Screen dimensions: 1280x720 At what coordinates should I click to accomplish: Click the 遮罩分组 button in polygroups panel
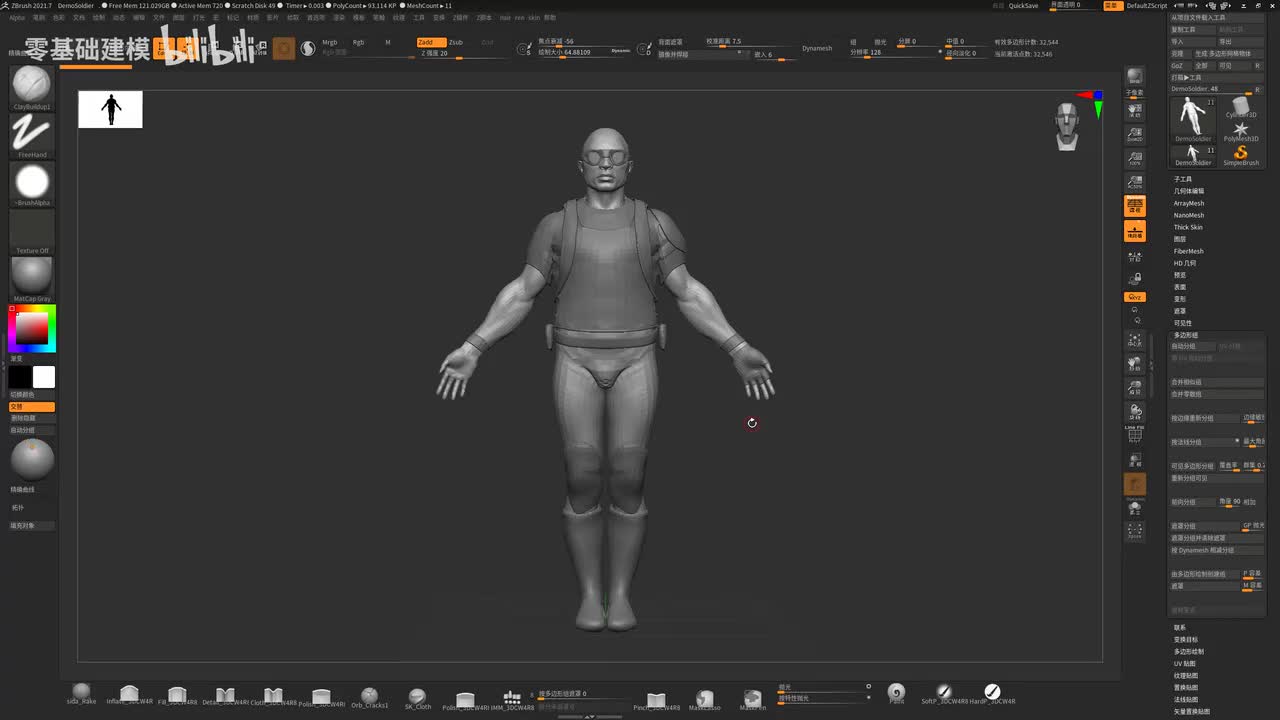1205,526
